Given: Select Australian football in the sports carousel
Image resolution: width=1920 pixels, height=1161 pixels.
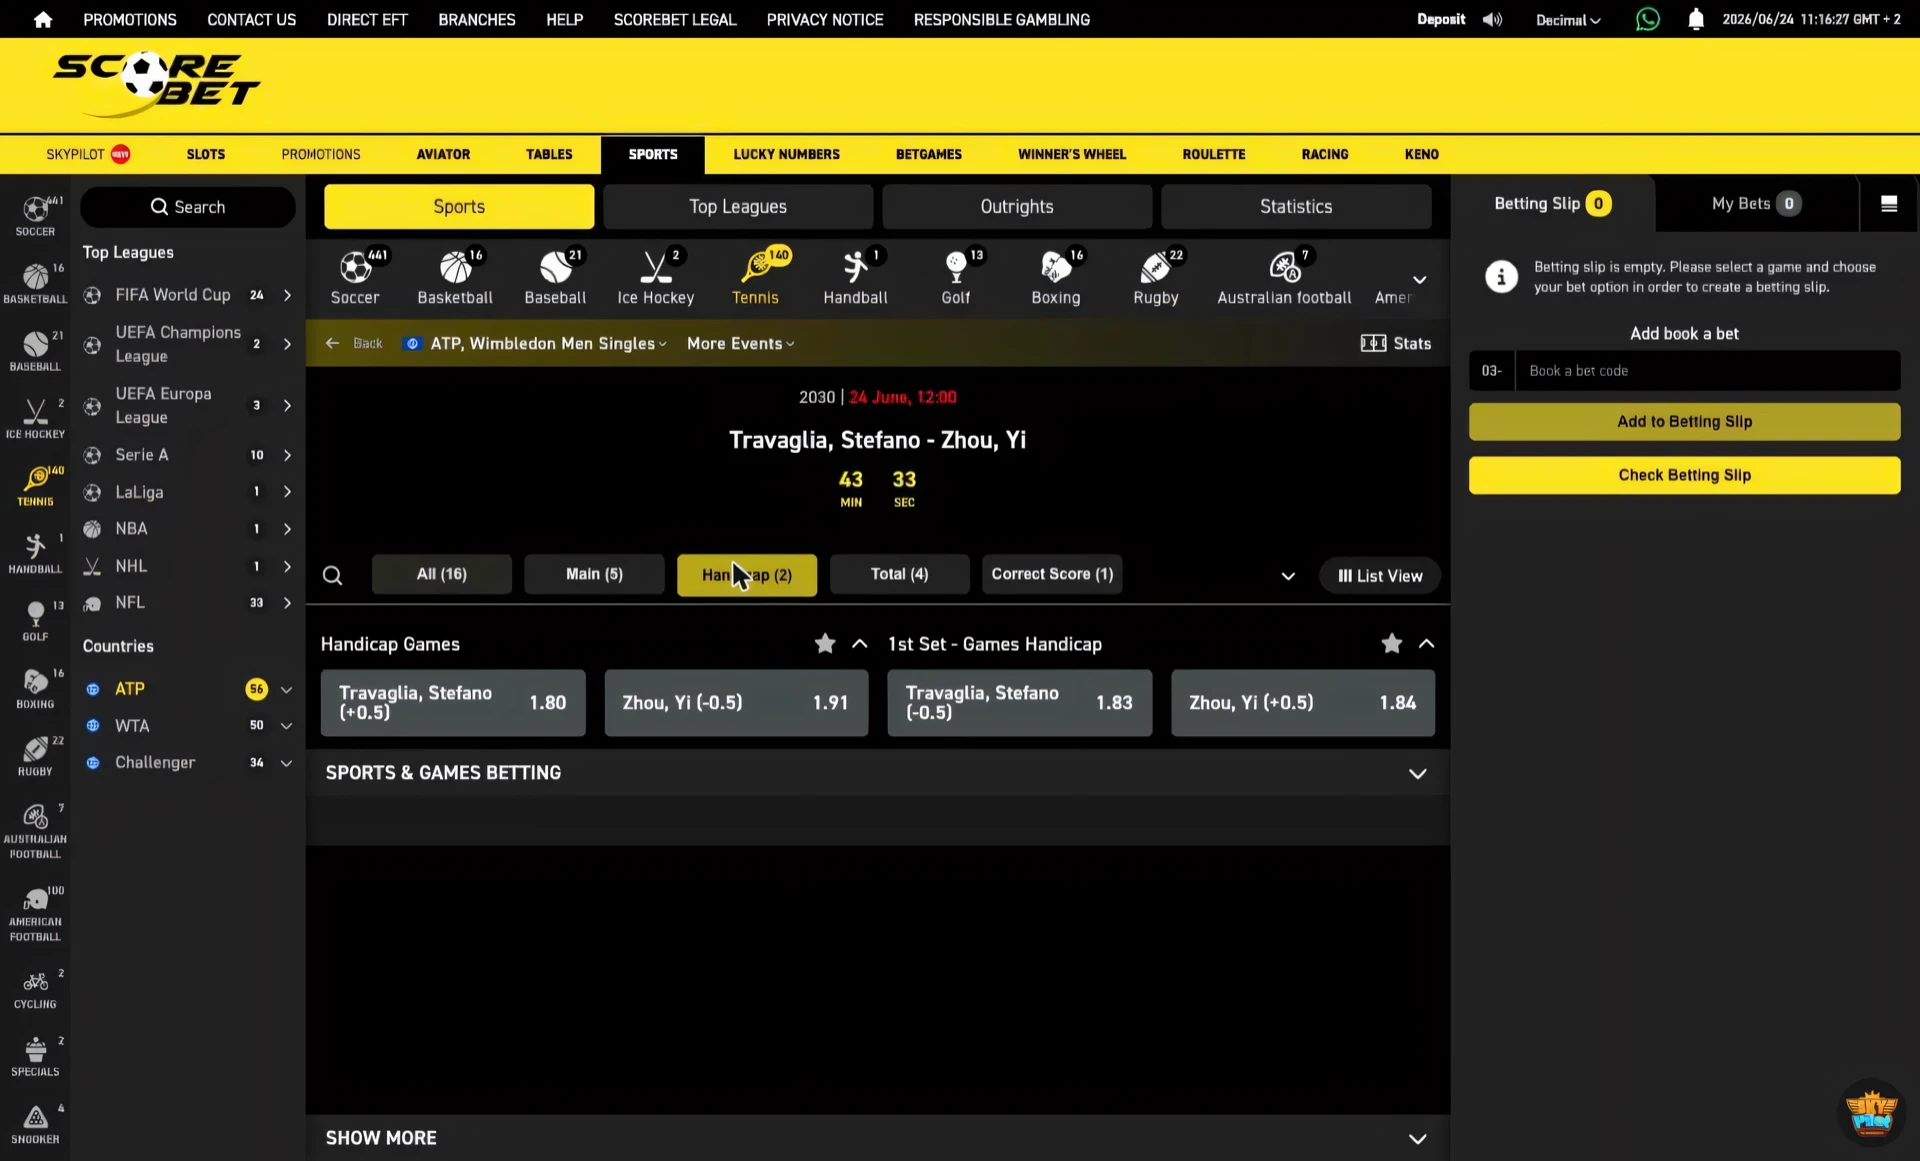Looking at the screenshot, I should click(x=1284, y=277).
